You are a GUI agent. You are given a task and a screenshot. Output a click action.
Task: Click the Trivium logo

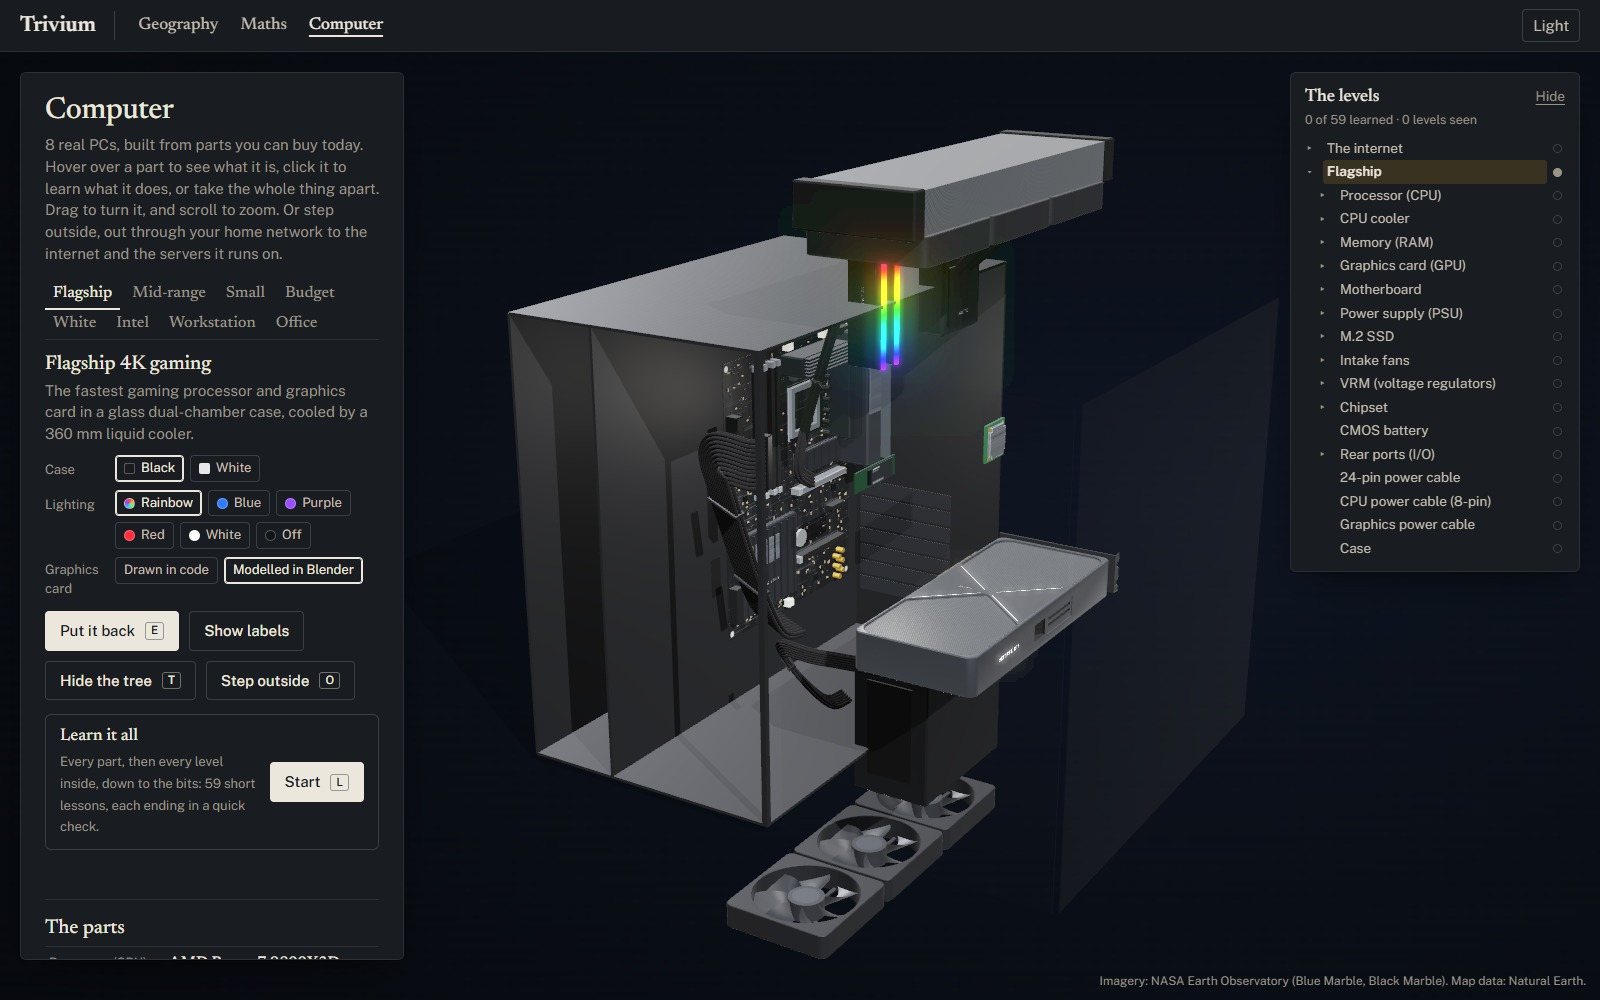pyautogui.click(x=58, y=24)
